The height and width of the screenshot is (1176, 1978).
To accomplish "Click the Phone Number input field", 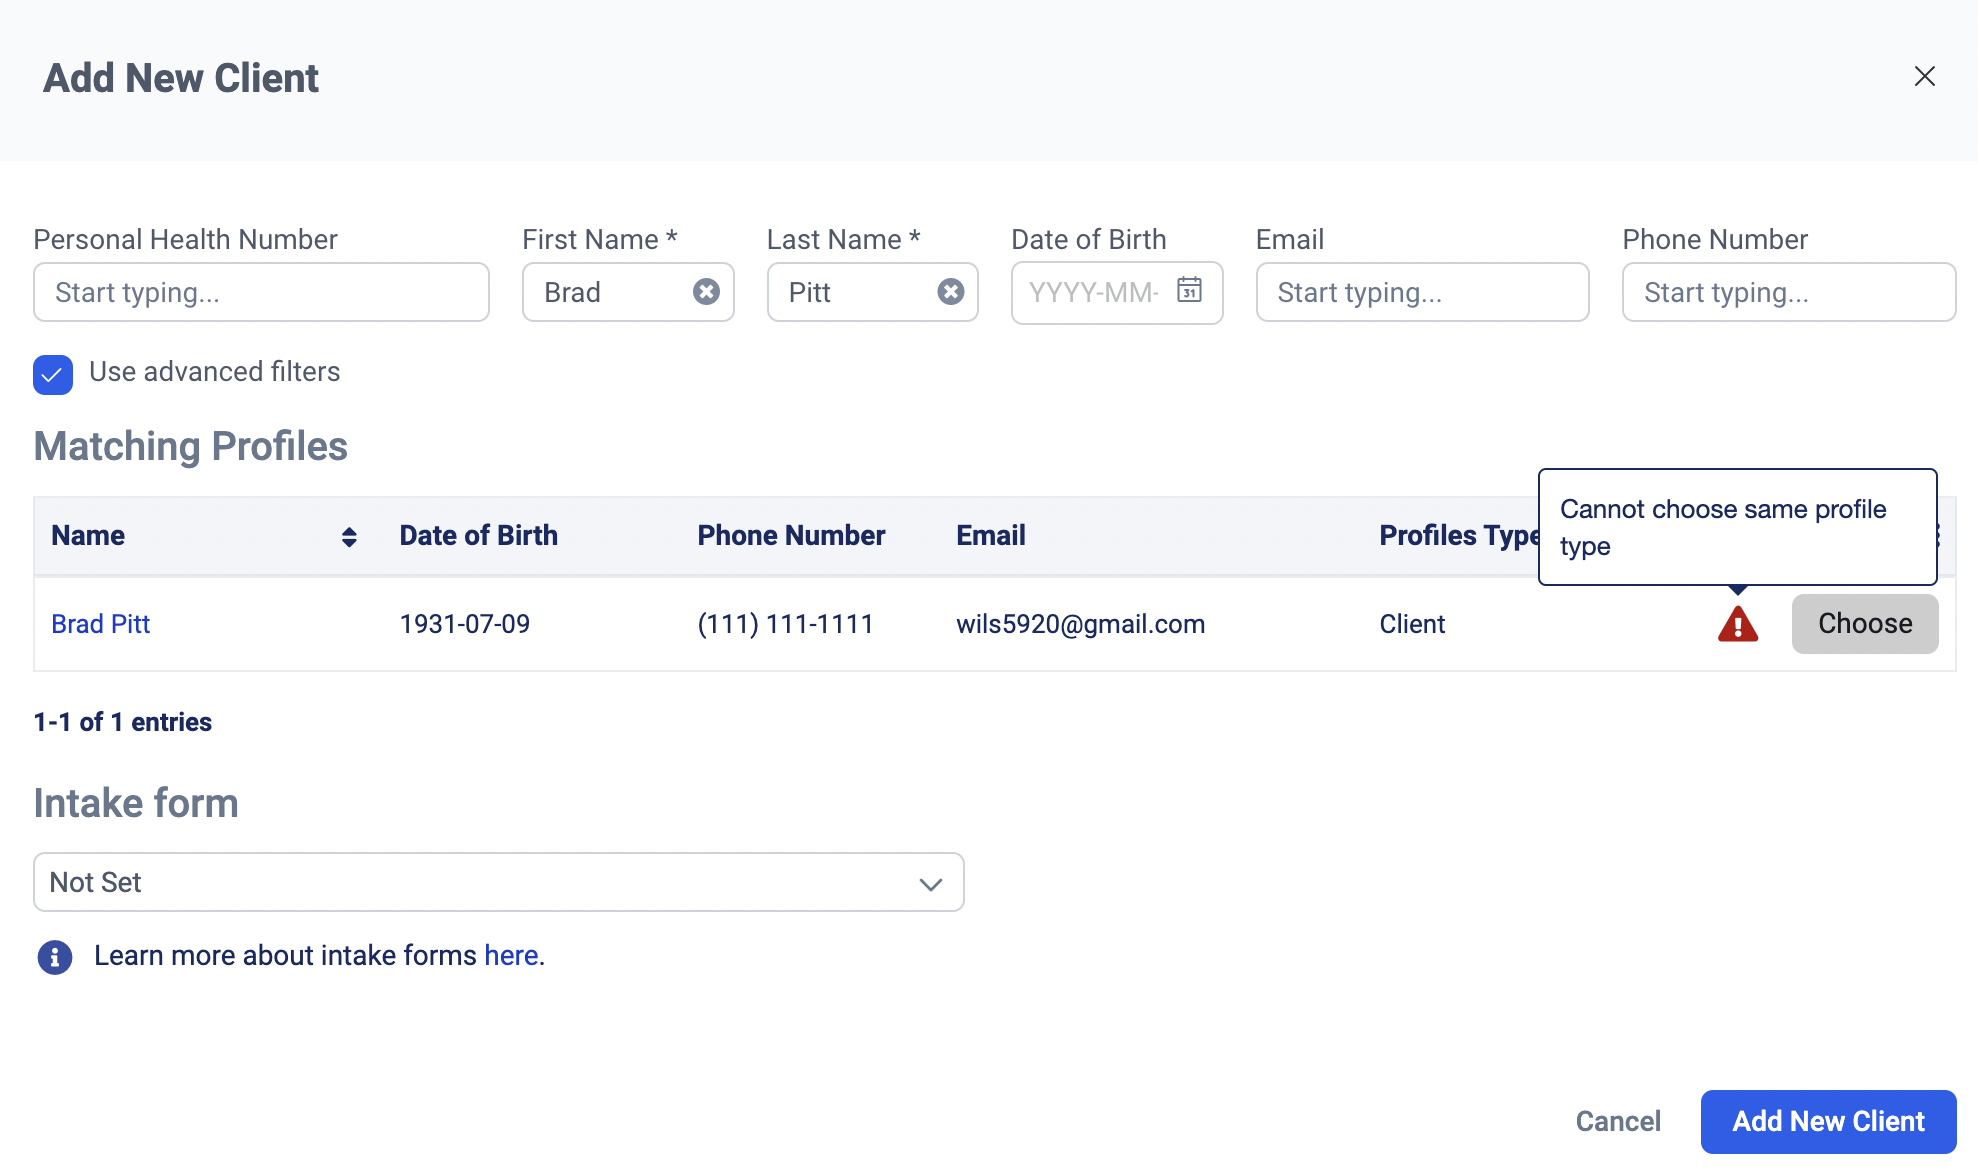I will coord(1788,292).
